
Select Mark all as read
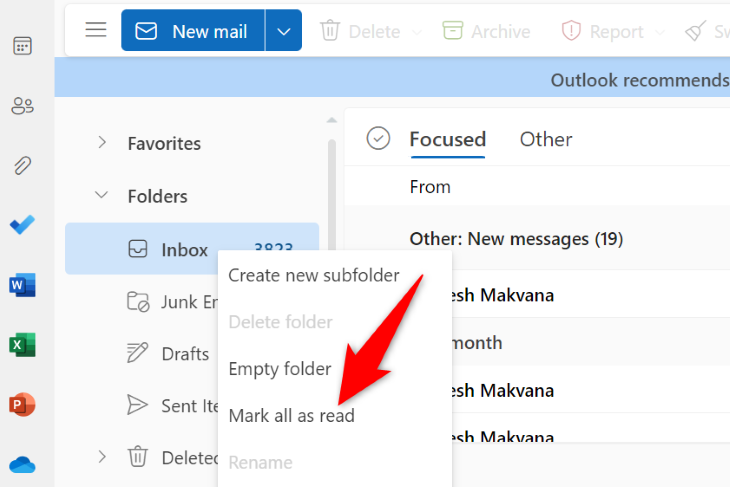pos(291,415)
